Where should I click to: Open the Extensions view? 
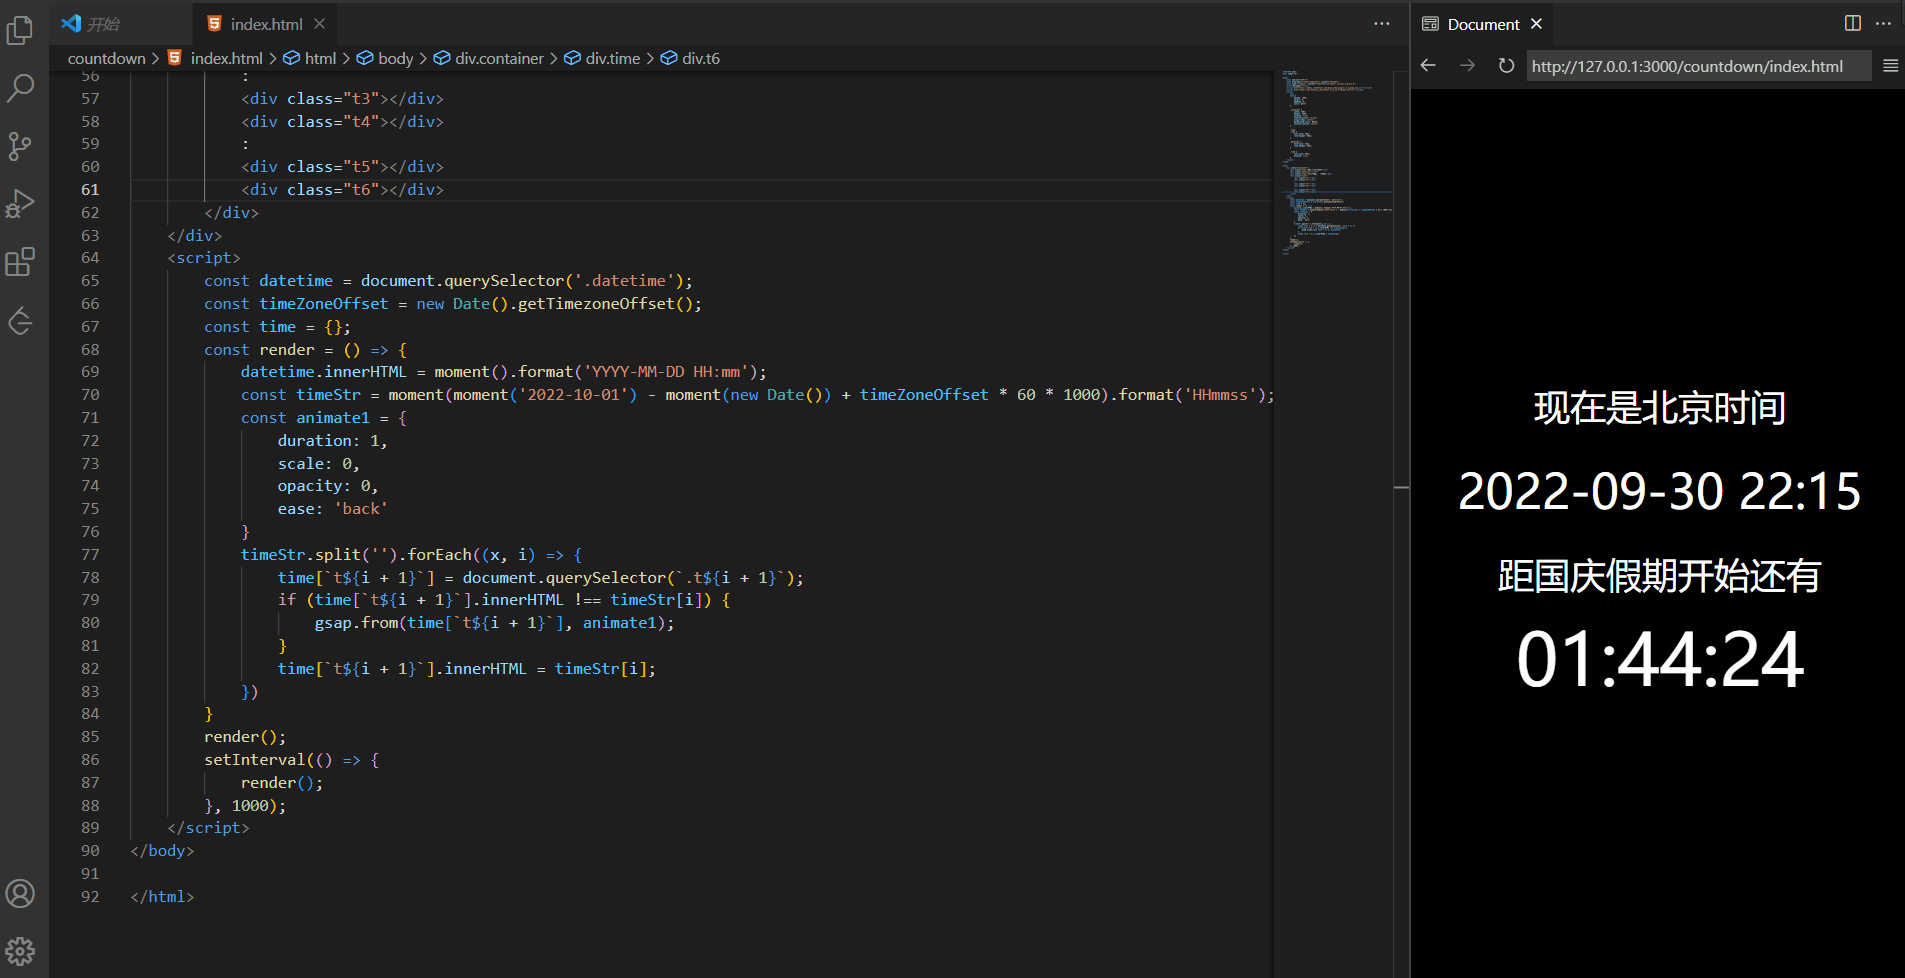(x=20, y=262)
